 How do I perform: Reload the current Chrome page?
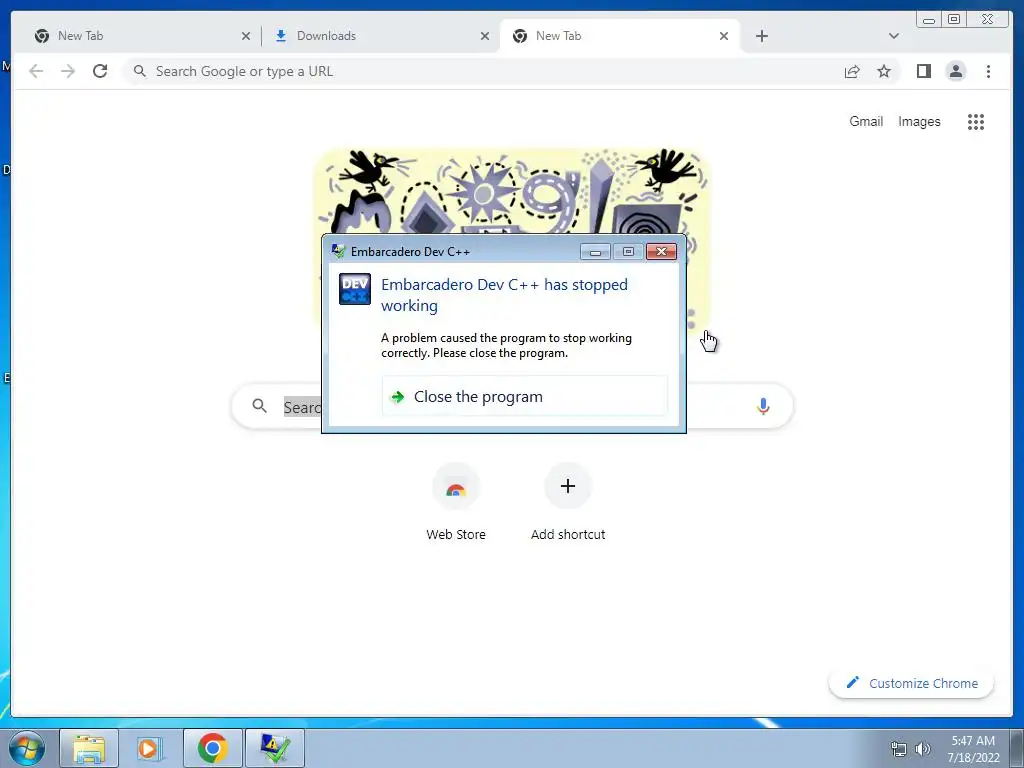100,71
